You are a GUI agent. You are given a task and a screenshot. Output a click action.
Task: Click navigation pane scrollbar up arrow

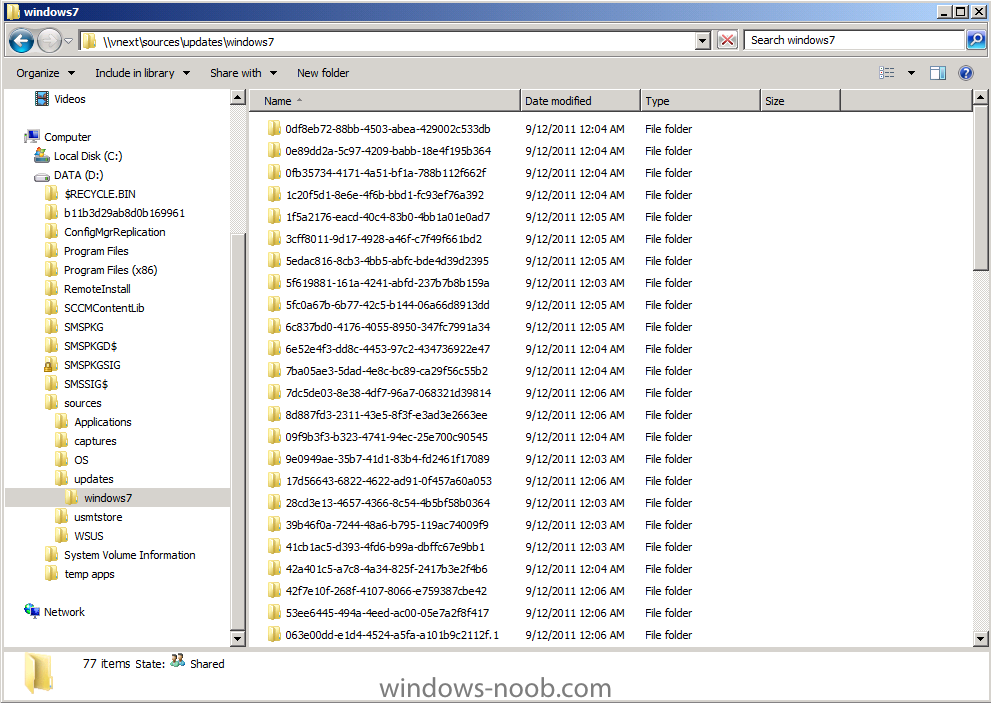click(x=237, y=97)
